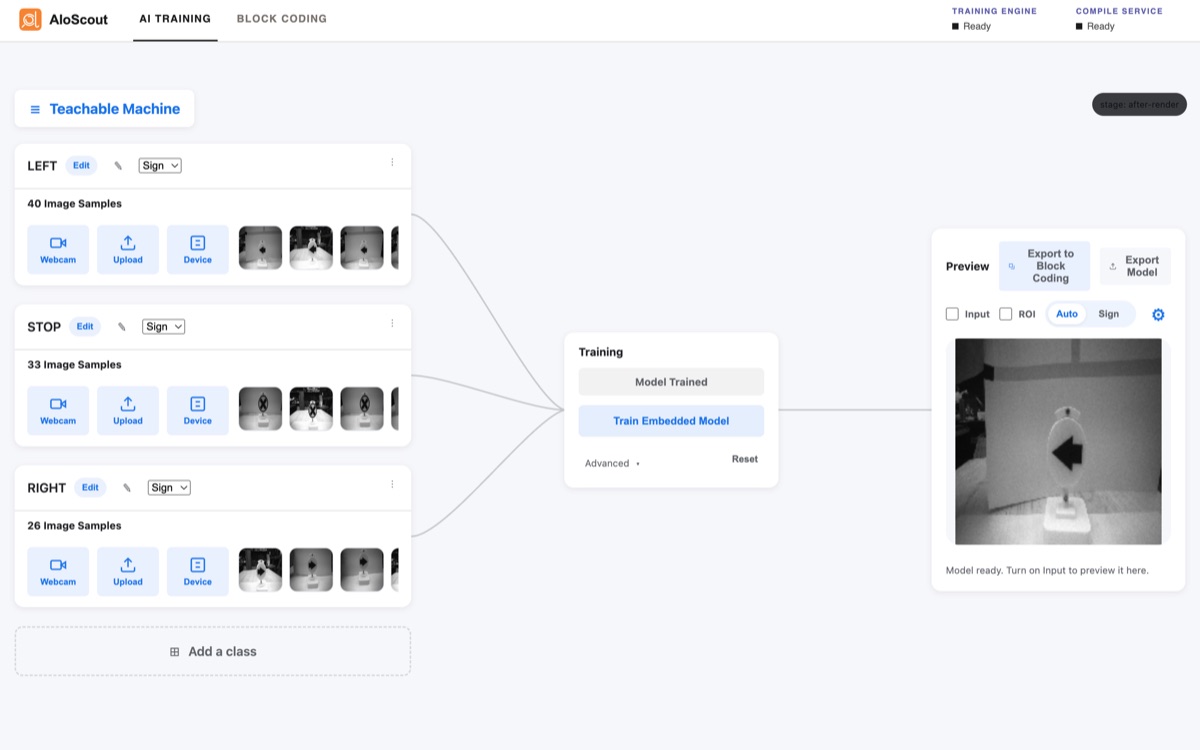Open the Teachable Machine hamburger menu icon
The width and height of the screenshot is (1200, 750).
tap(35, 109)
